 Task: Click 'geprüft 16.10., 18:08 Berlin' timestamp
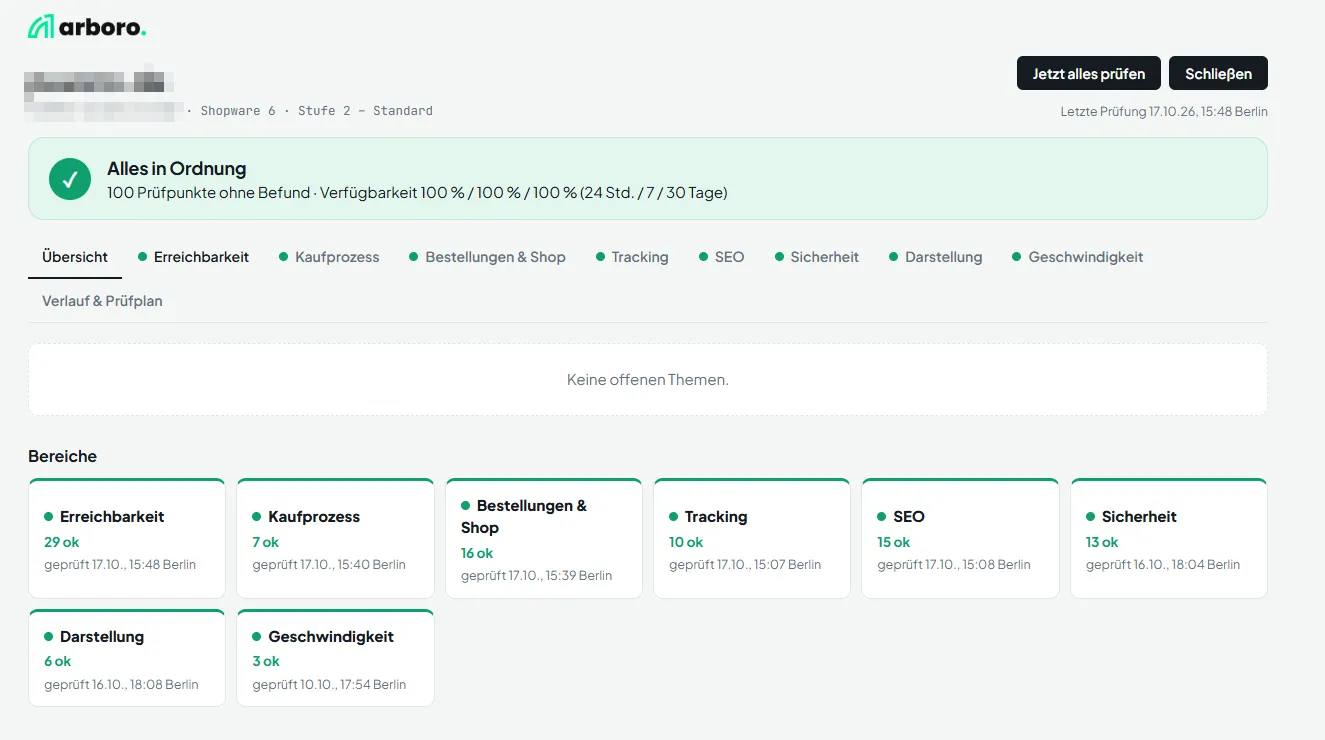121,685
